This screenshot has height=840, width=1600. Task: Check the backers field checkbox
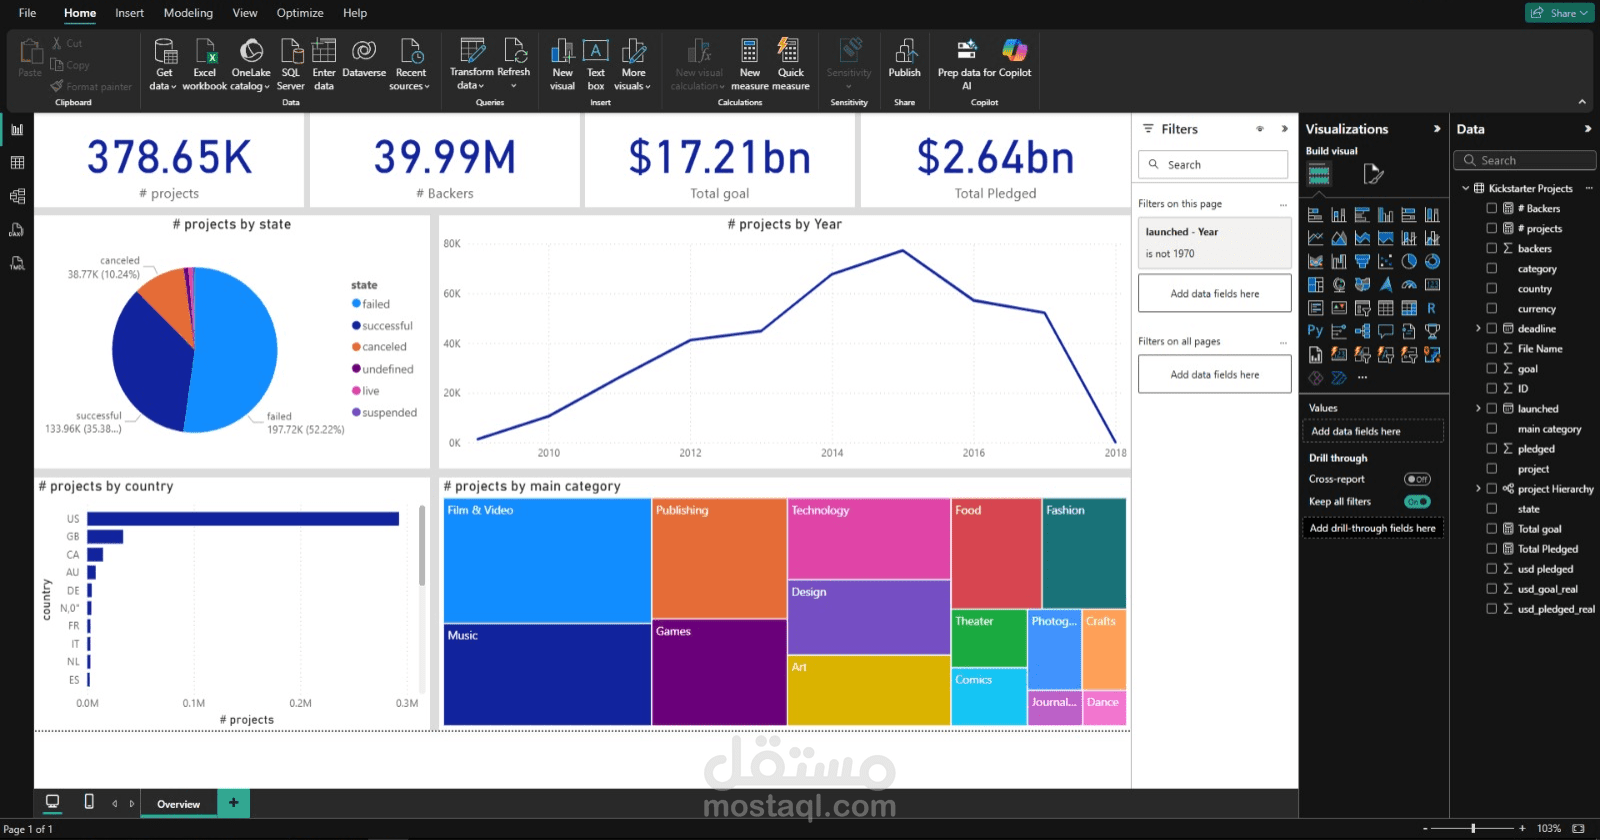(x=1491, y=248)
